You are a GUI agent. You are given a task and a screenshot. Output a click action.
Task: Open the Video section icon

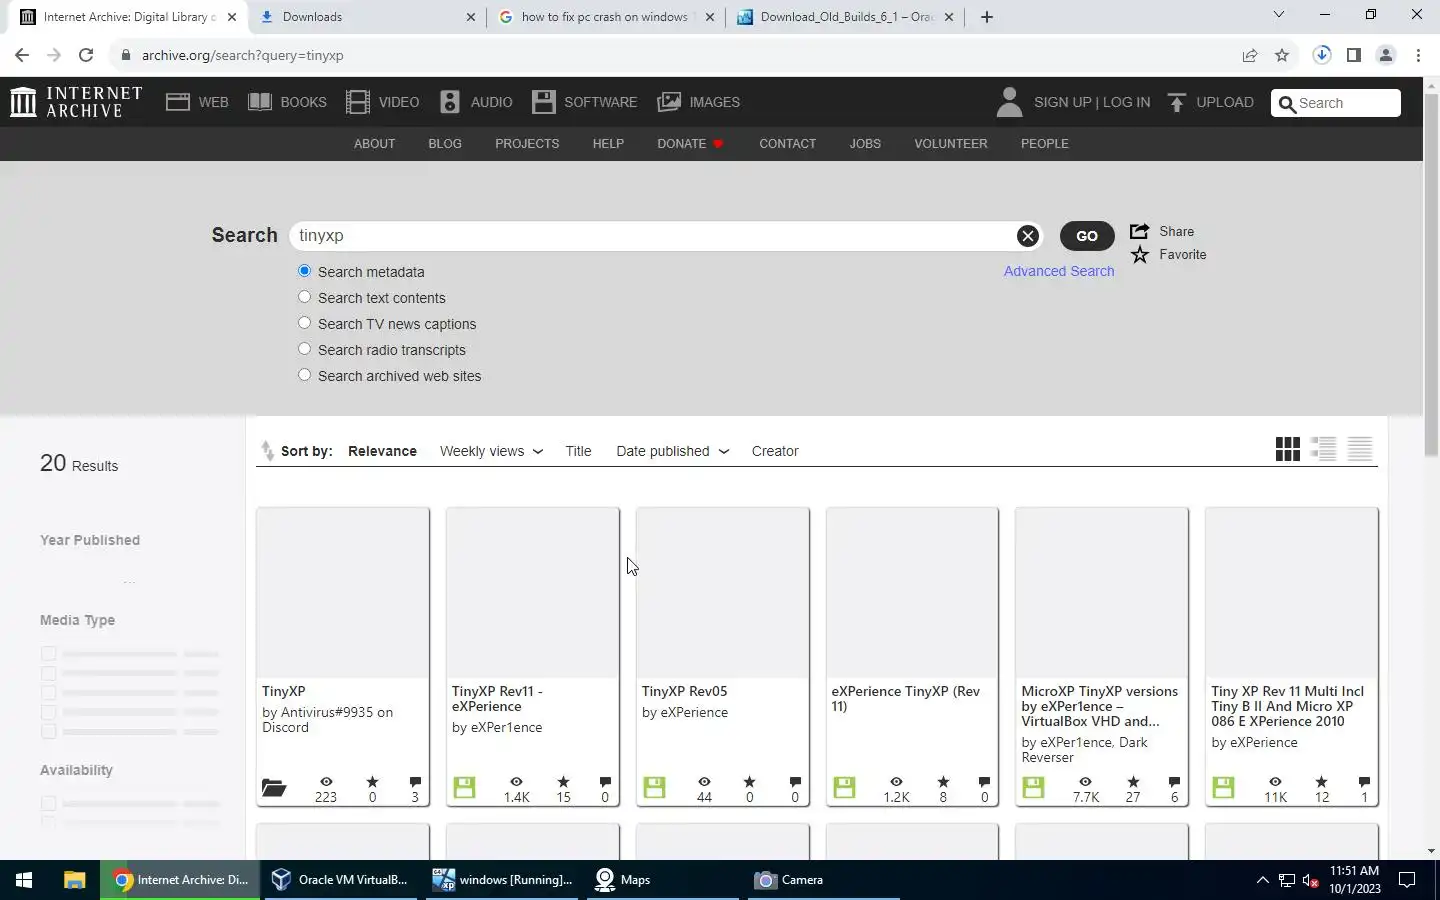[x=358, y=102]
